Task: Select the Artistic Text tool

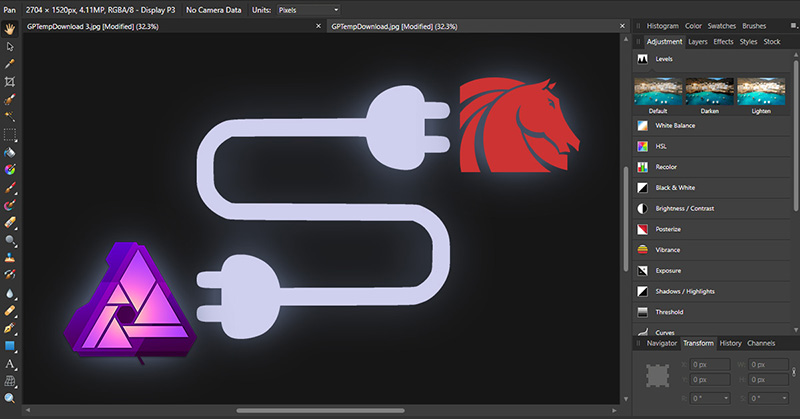Action: point(10,363)
